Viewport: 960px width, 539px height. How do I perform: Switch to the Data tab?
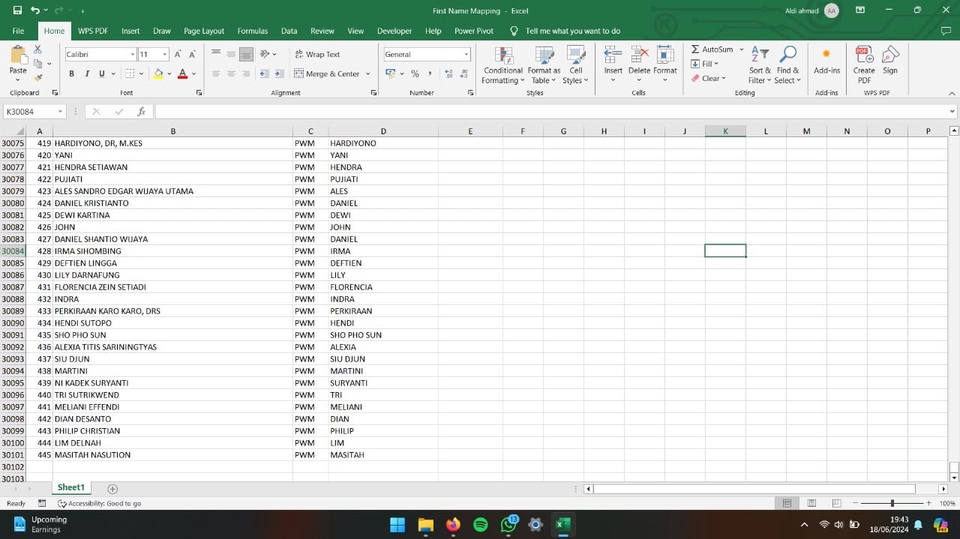point(289,31)
